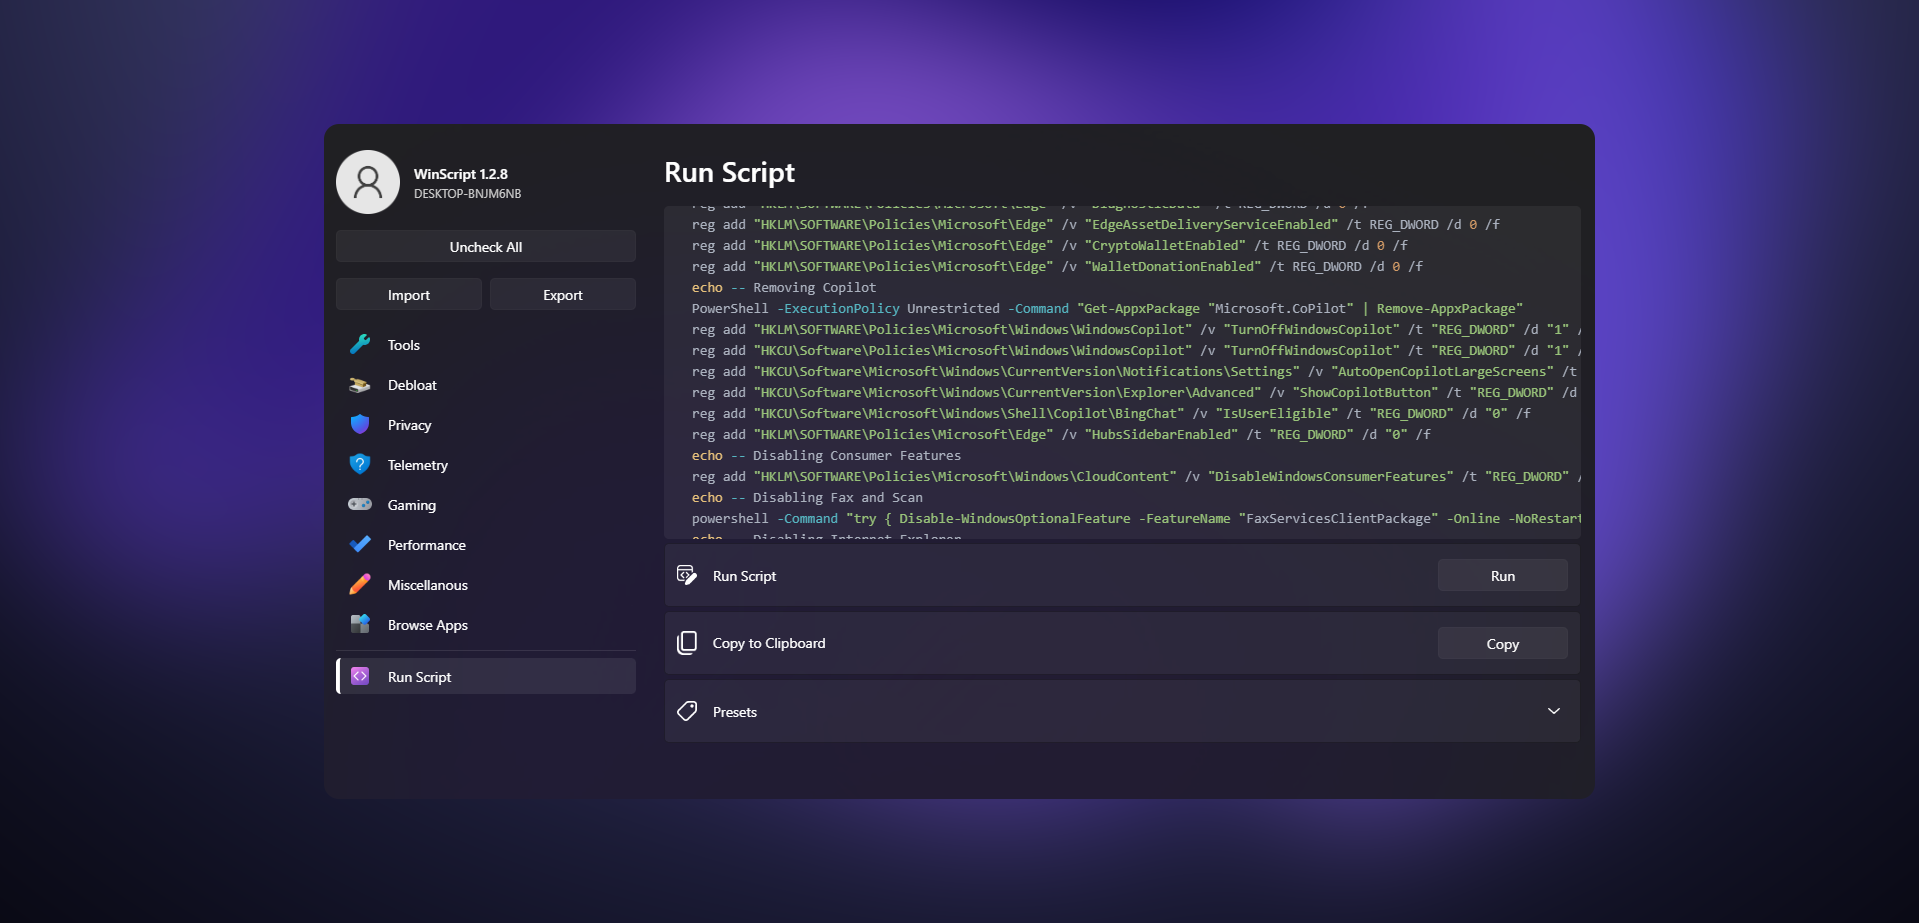Click the Performance rocket icon
Viewport: 1919px width, 923px height.
(360, 544)
